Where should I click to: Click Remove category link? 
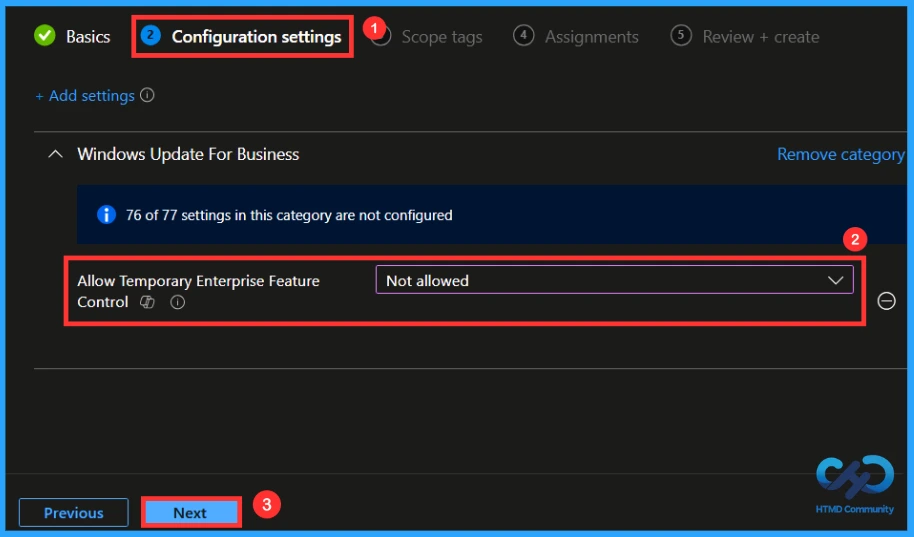pyautogui.click(x=841, y=155)
